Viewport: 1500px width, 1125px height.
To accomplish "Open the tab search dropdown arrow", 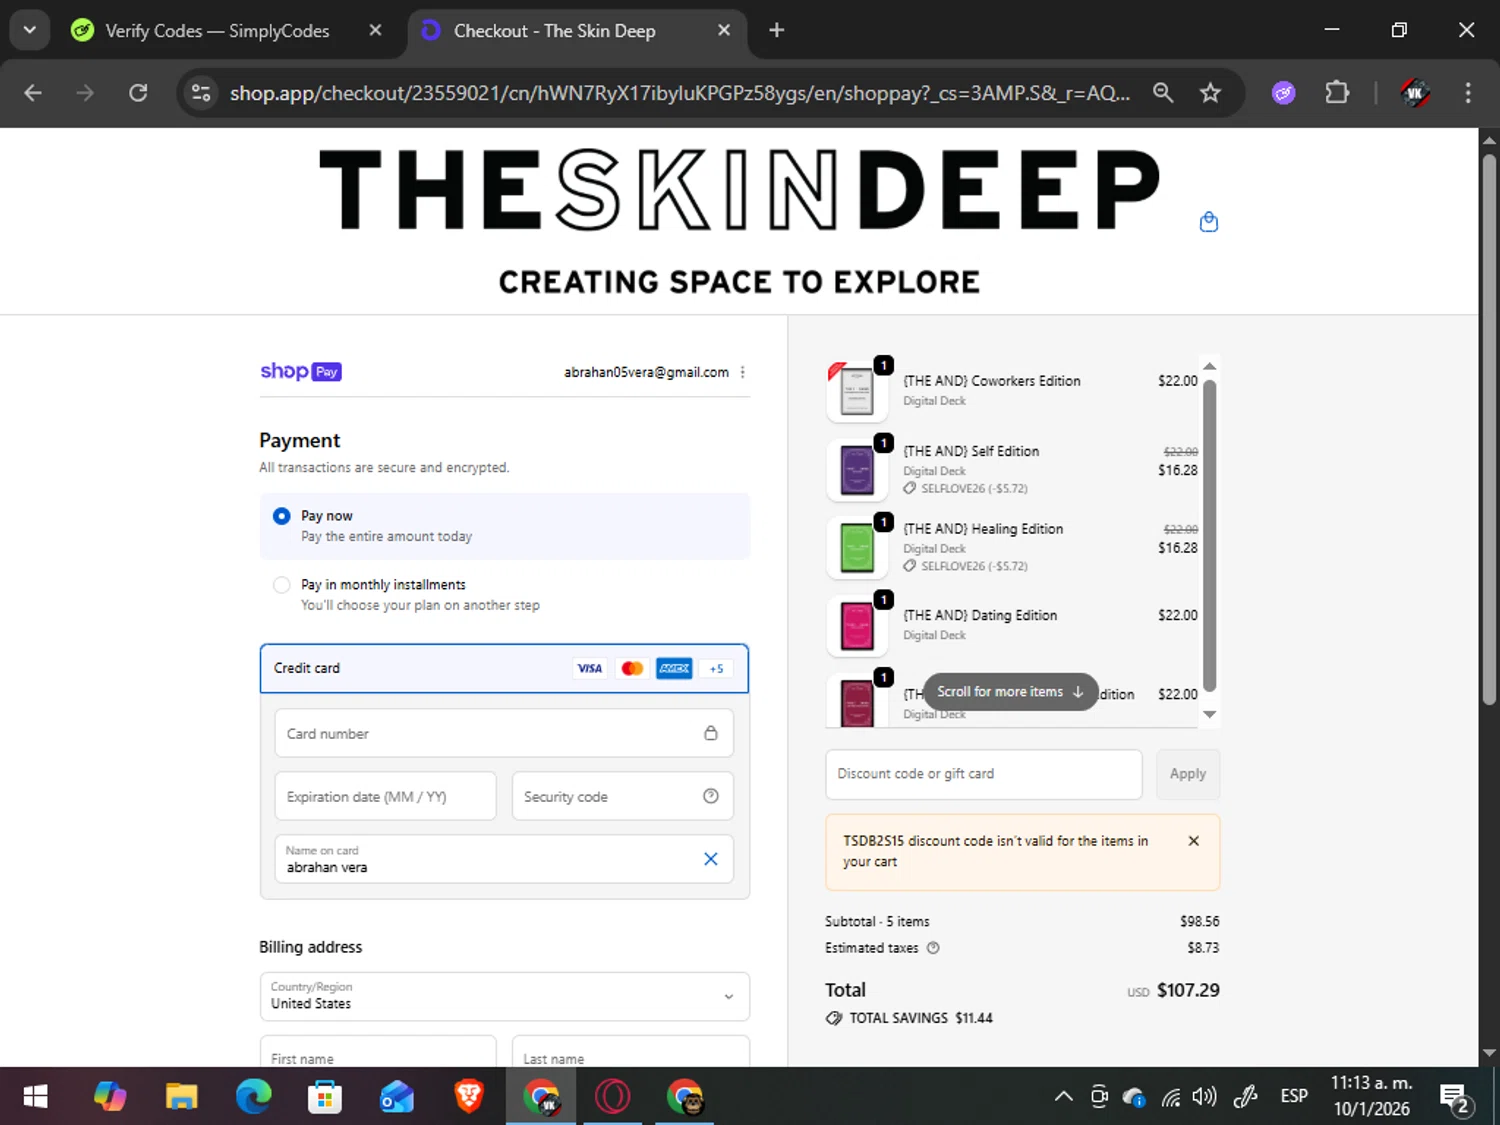I will [30, 30].
